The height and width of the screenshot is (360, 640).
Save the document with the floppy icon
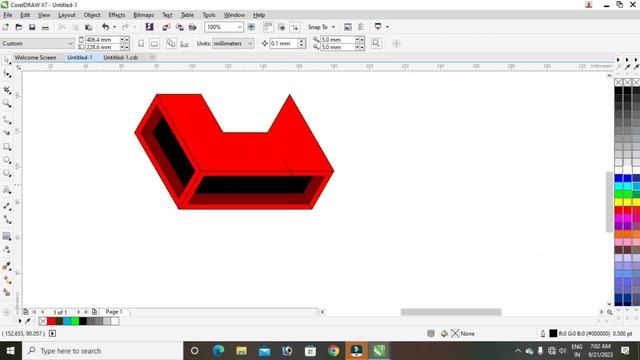coord(32,27)
